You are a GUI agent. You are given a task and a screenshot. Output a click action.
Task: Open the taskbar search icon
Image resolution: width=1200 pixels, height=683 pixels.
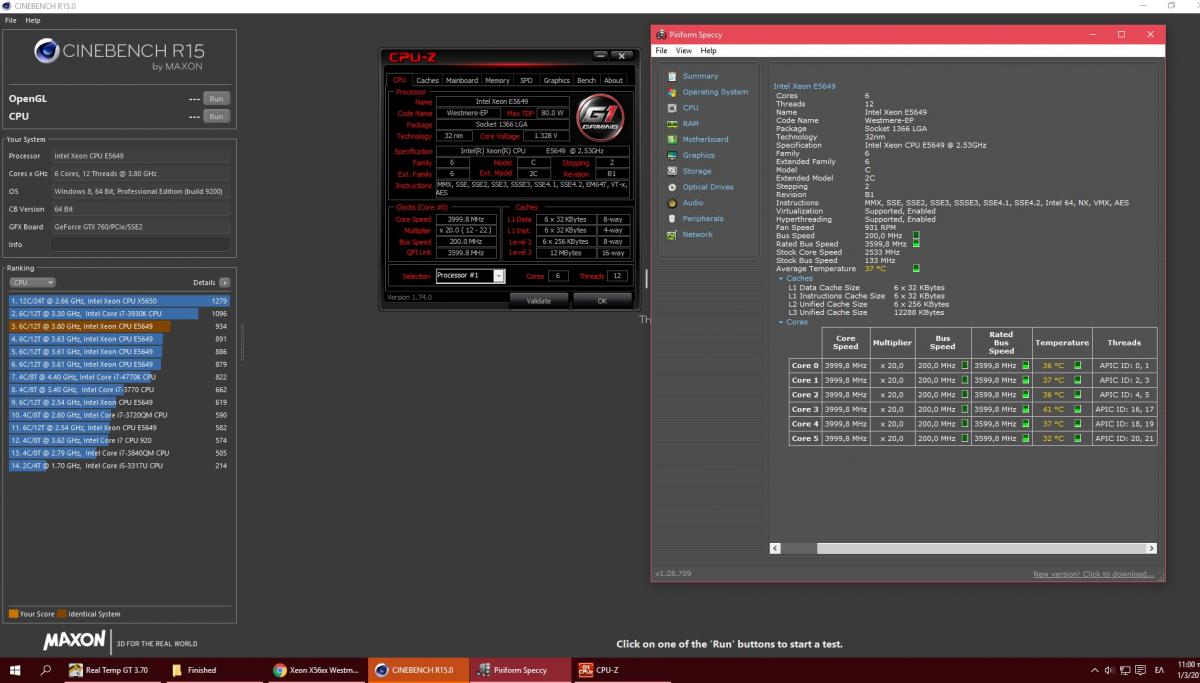click(47, 670)
